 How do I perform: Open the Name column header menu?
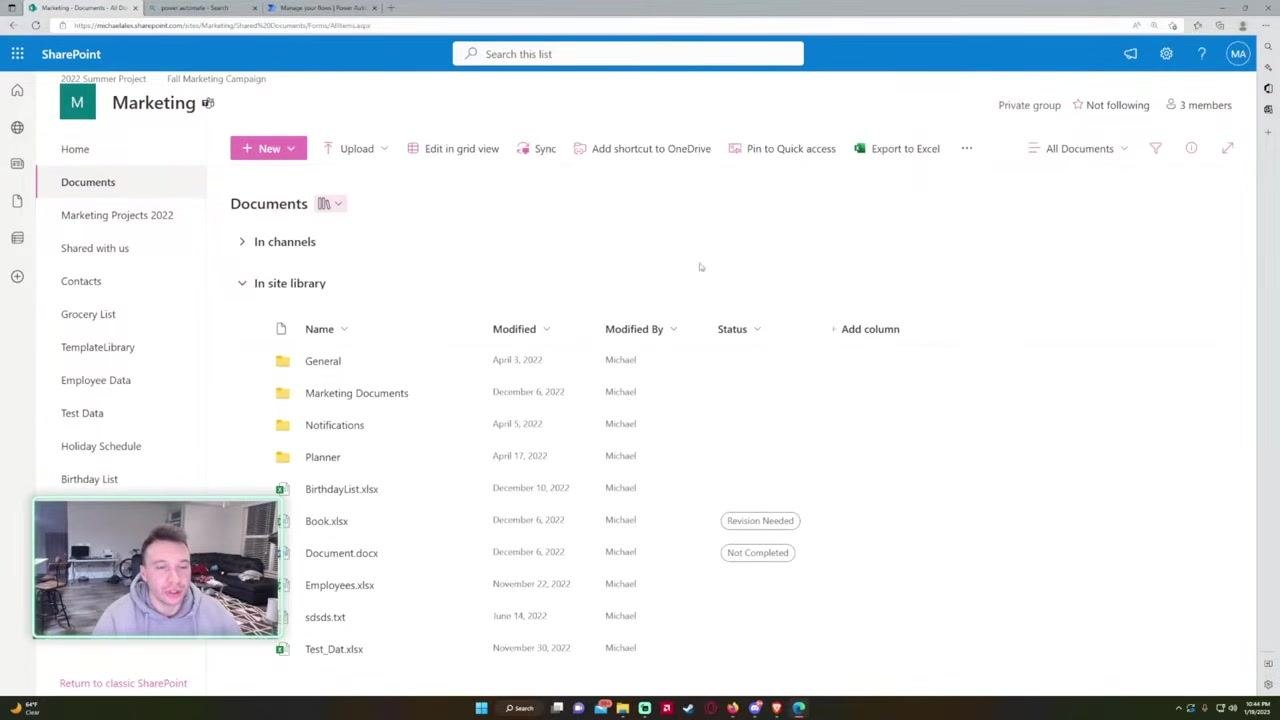326,329
